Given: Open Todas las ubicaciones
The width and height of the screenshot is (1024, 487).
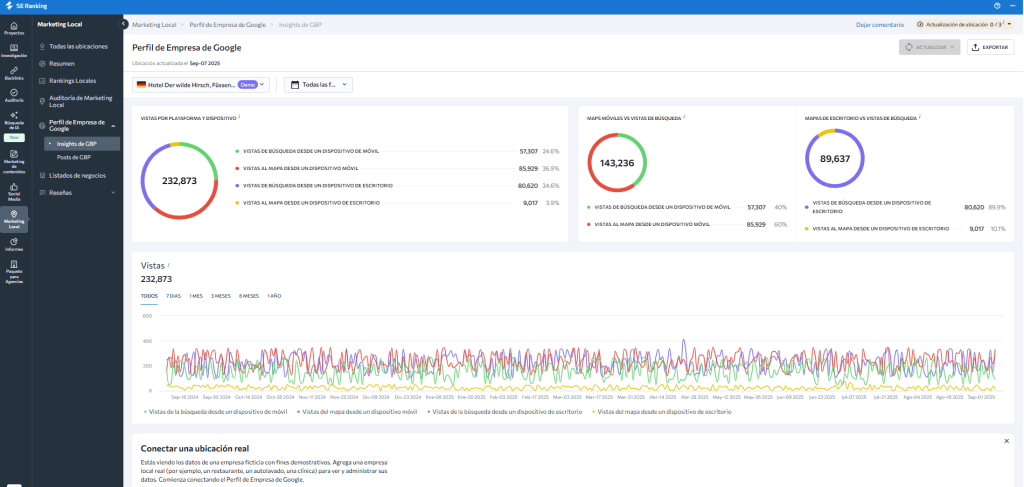Looking at the screenshot, I should click(77, 46).
